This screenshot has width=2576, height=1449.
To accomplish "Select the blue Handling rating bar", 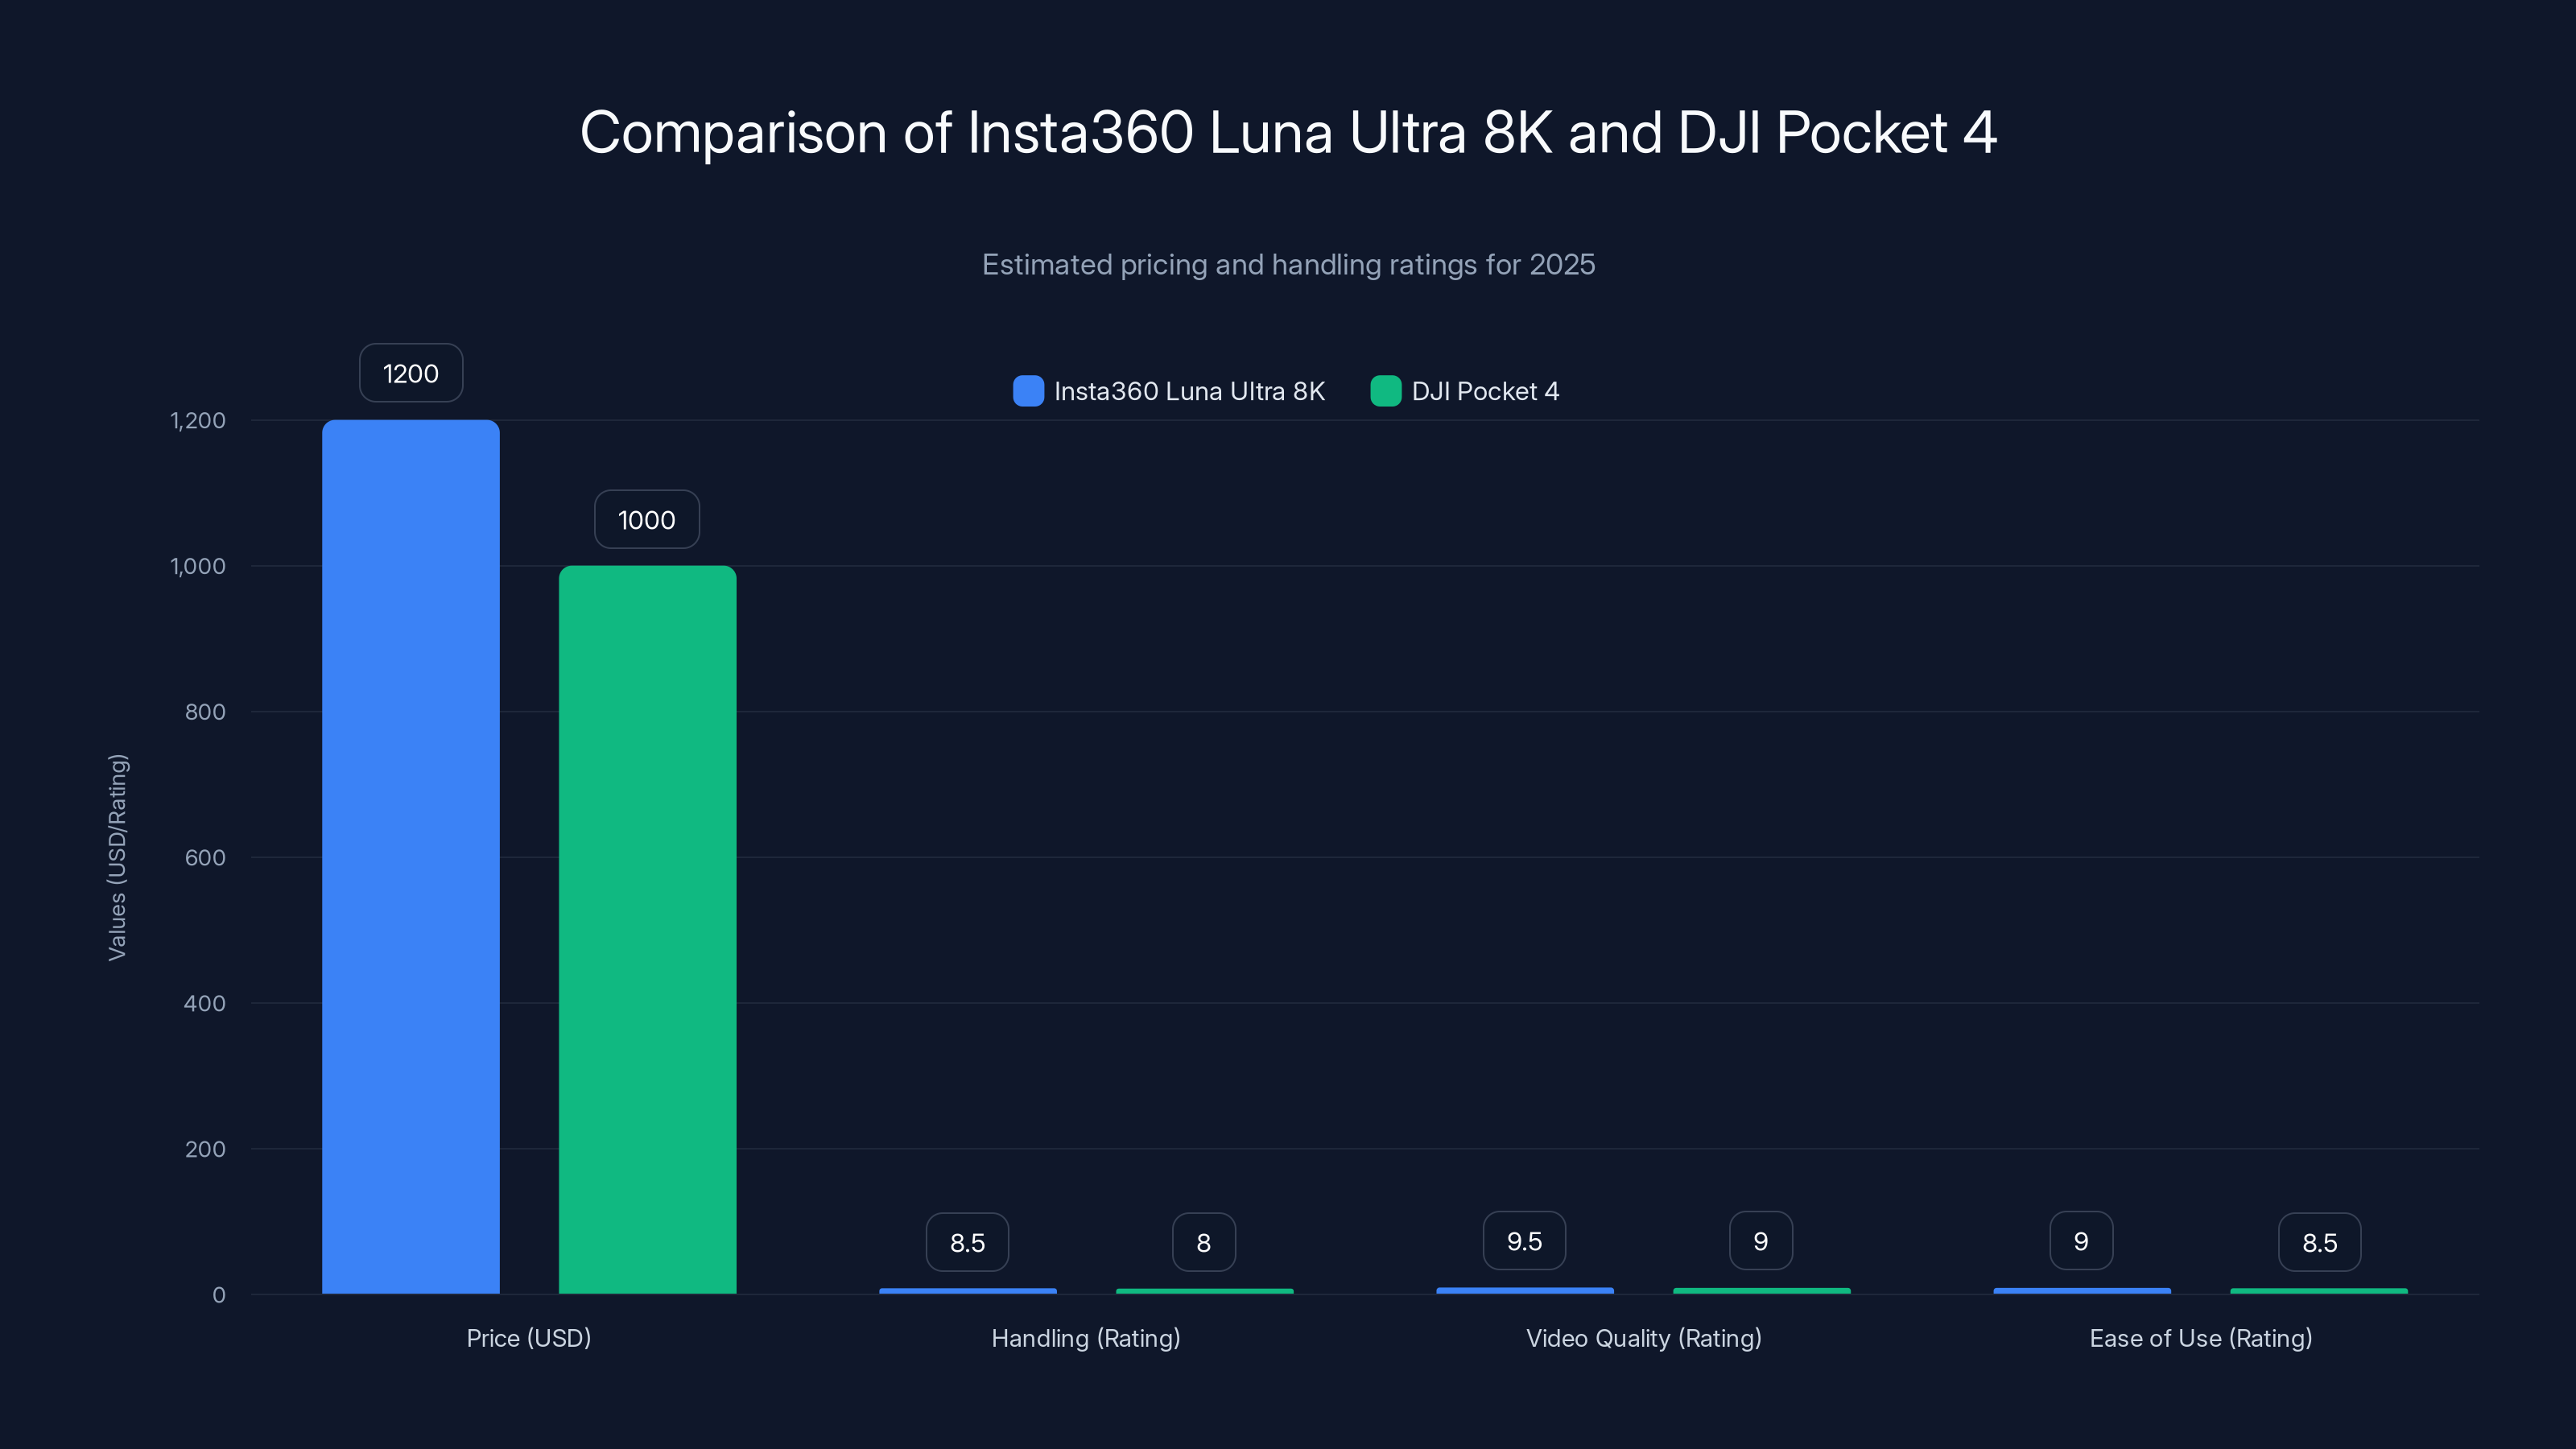I will [x=968, y=1291].
